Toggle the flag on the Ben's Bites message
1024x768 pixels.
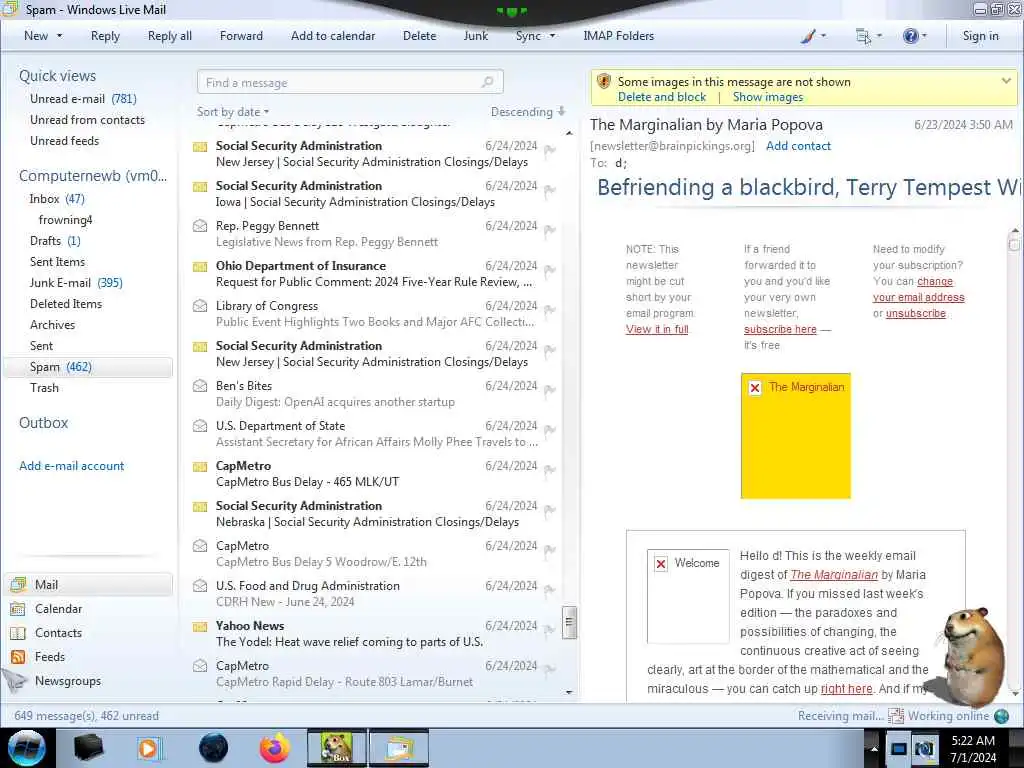(x=550, y=390)
